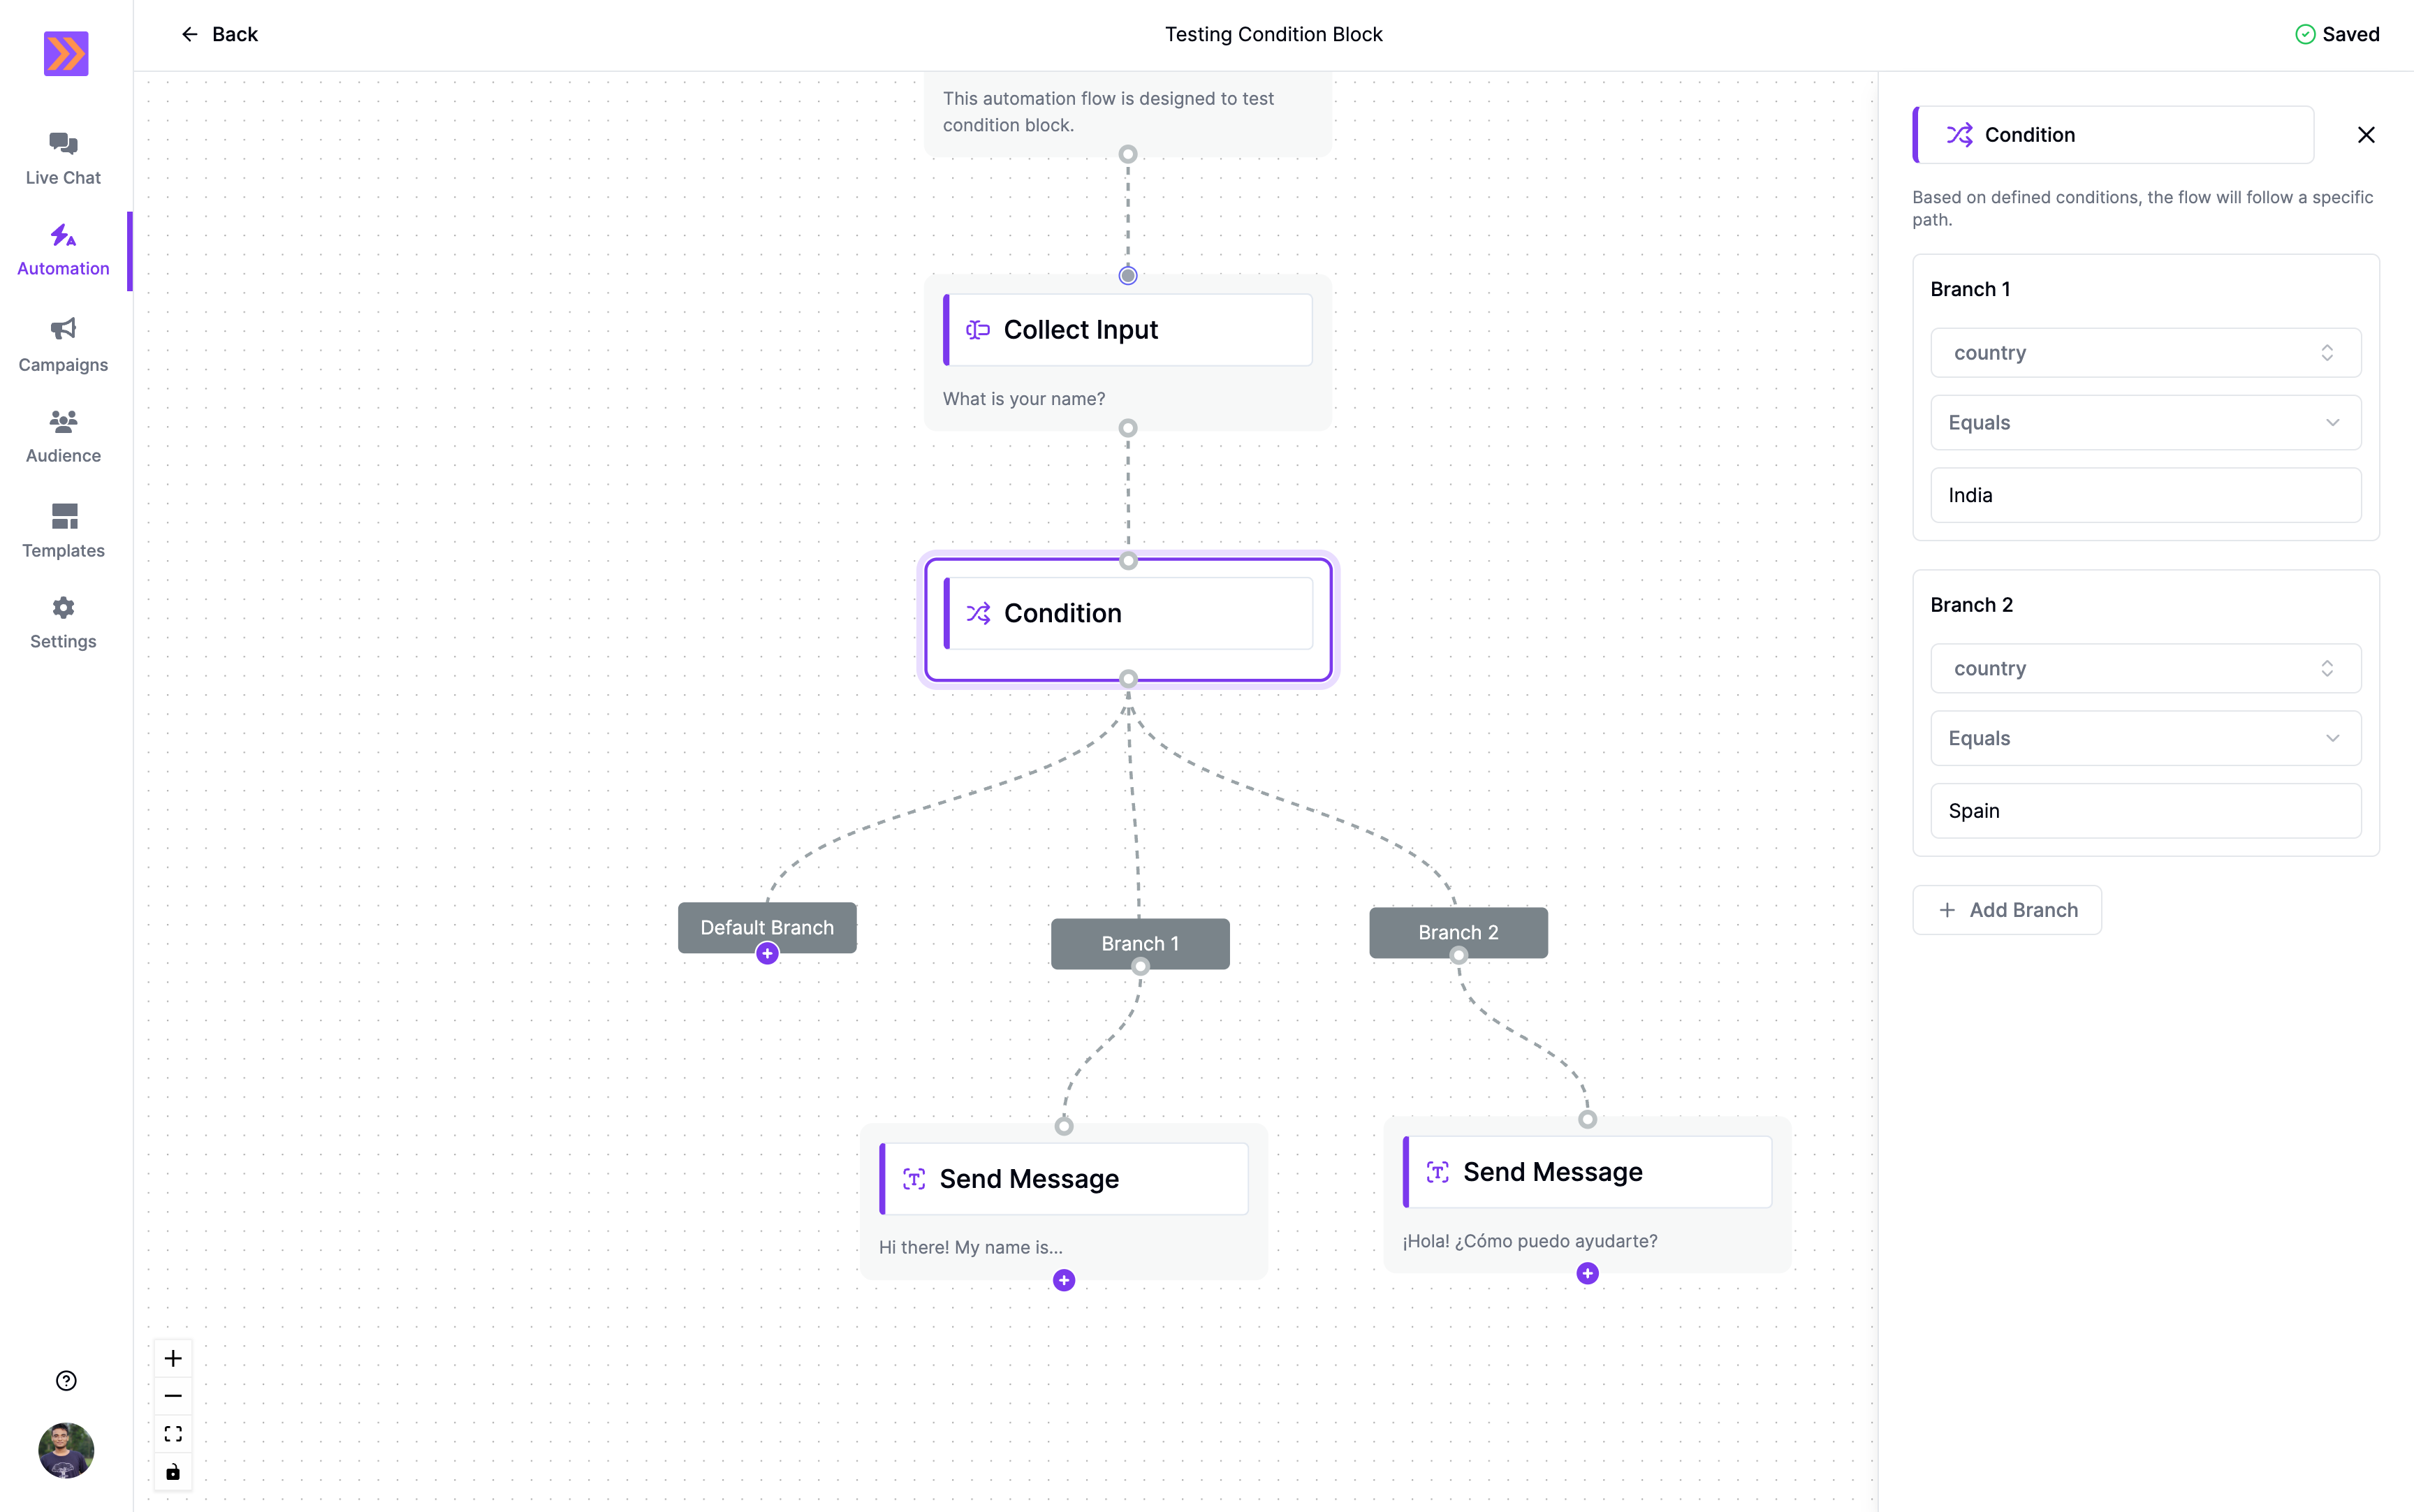Viewport: 2414px width, 1512px height.
Task: Zoom in on the canvas
Action: (x=173, y=1358)
